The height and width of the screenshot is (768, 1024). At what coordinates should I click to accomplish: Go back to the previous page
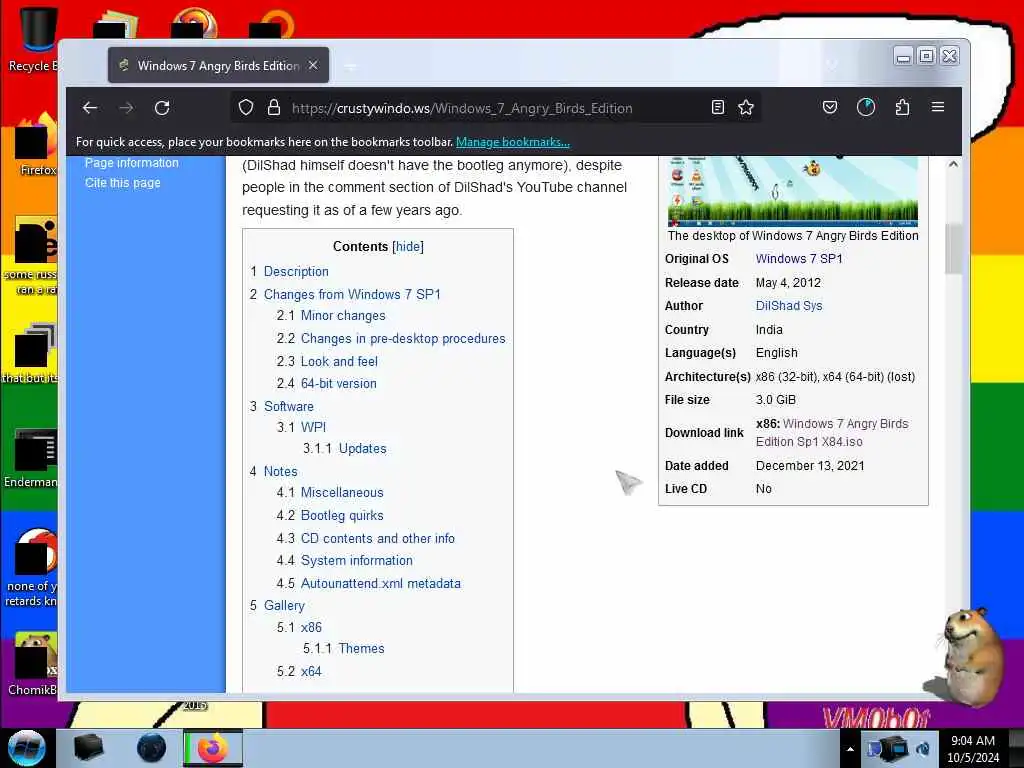pos(89,108)
